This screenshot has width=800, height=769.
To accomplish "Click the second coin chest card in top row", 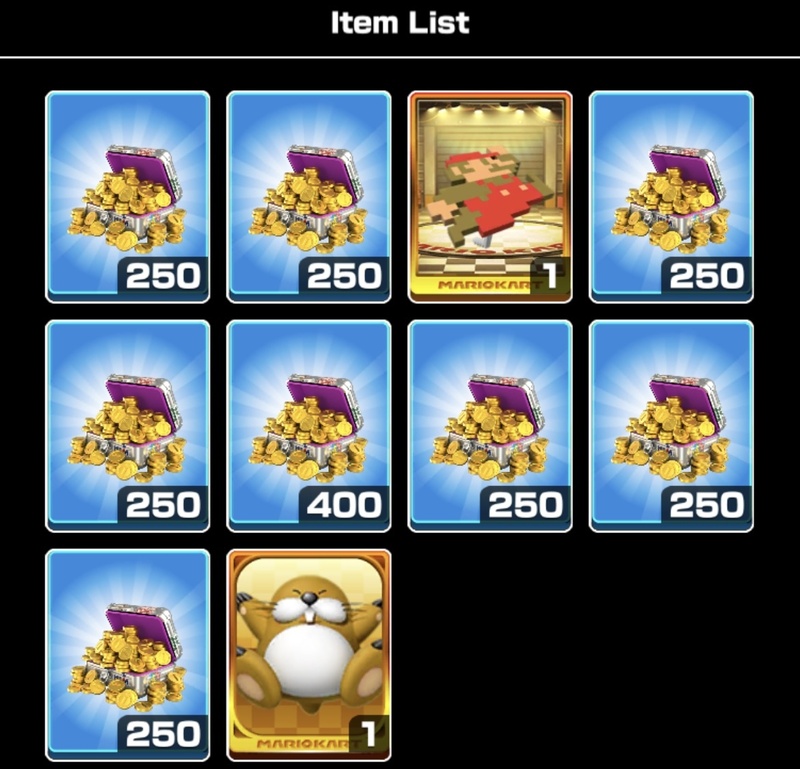I will click(309, 197).
